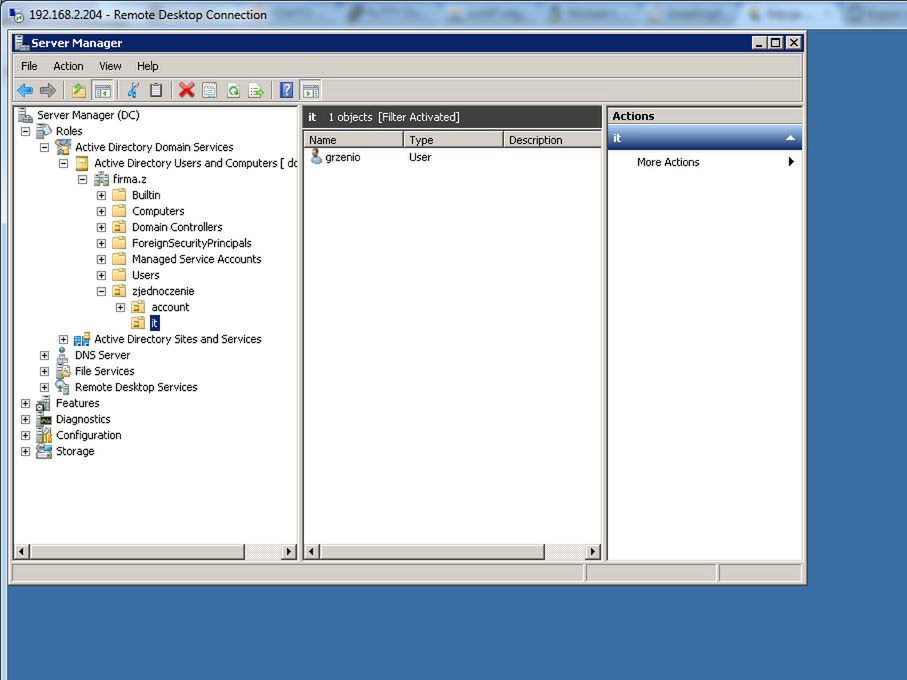Open the View menu

(110, 66)
